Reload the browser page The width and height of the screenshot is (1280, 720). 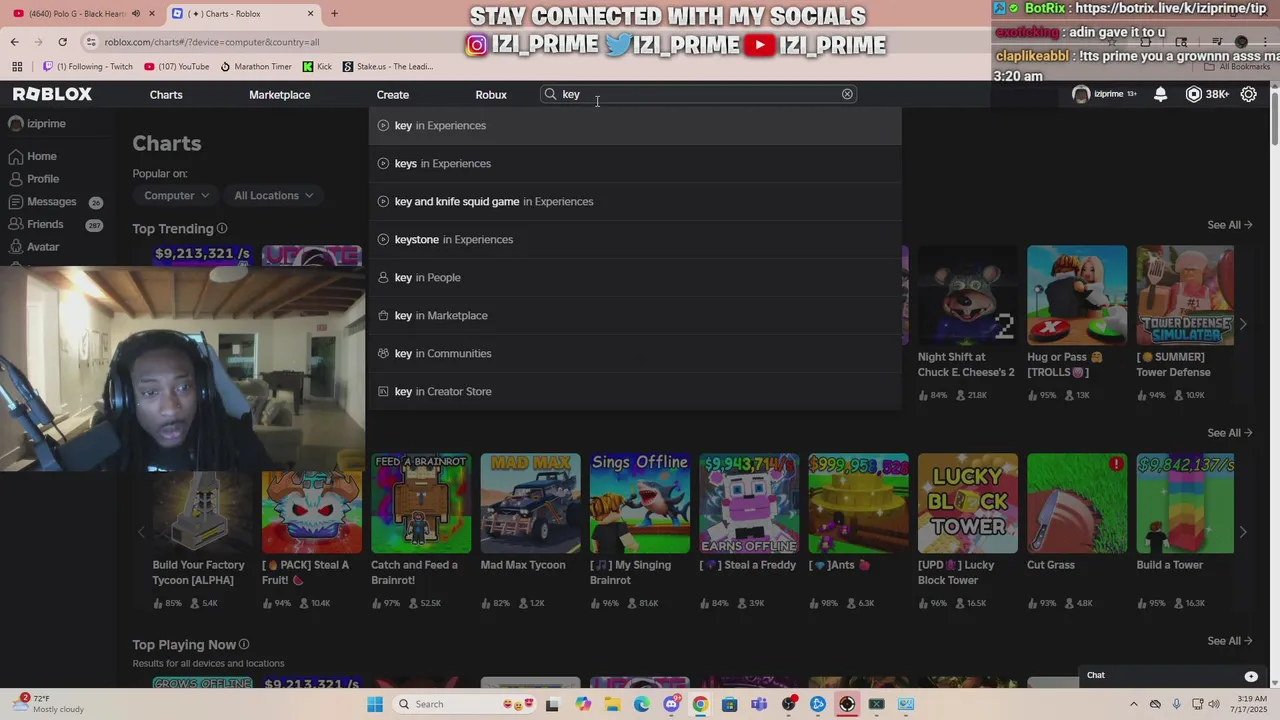(62, 42)
